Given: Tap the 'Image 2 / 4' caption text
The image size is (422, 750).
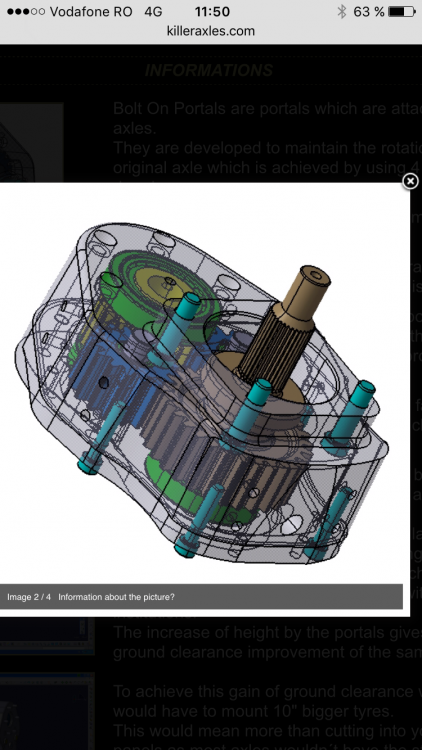Looking at the screenshot, I should click(x=29, y=597).
